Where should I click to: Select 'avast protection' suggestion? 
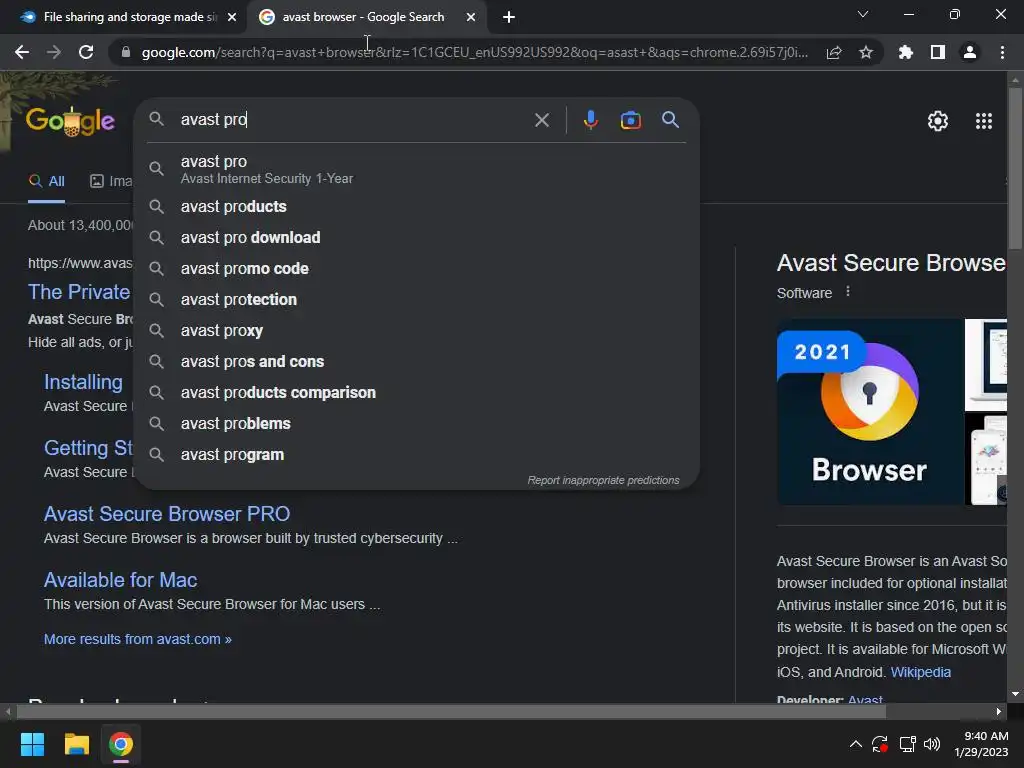pos(416,300)
